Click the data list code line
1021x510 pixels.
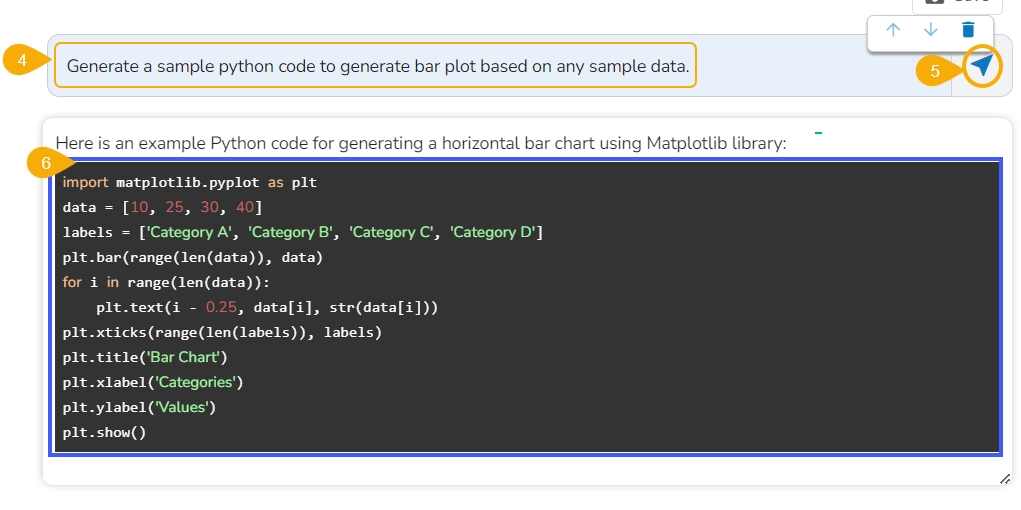[162, 208]
